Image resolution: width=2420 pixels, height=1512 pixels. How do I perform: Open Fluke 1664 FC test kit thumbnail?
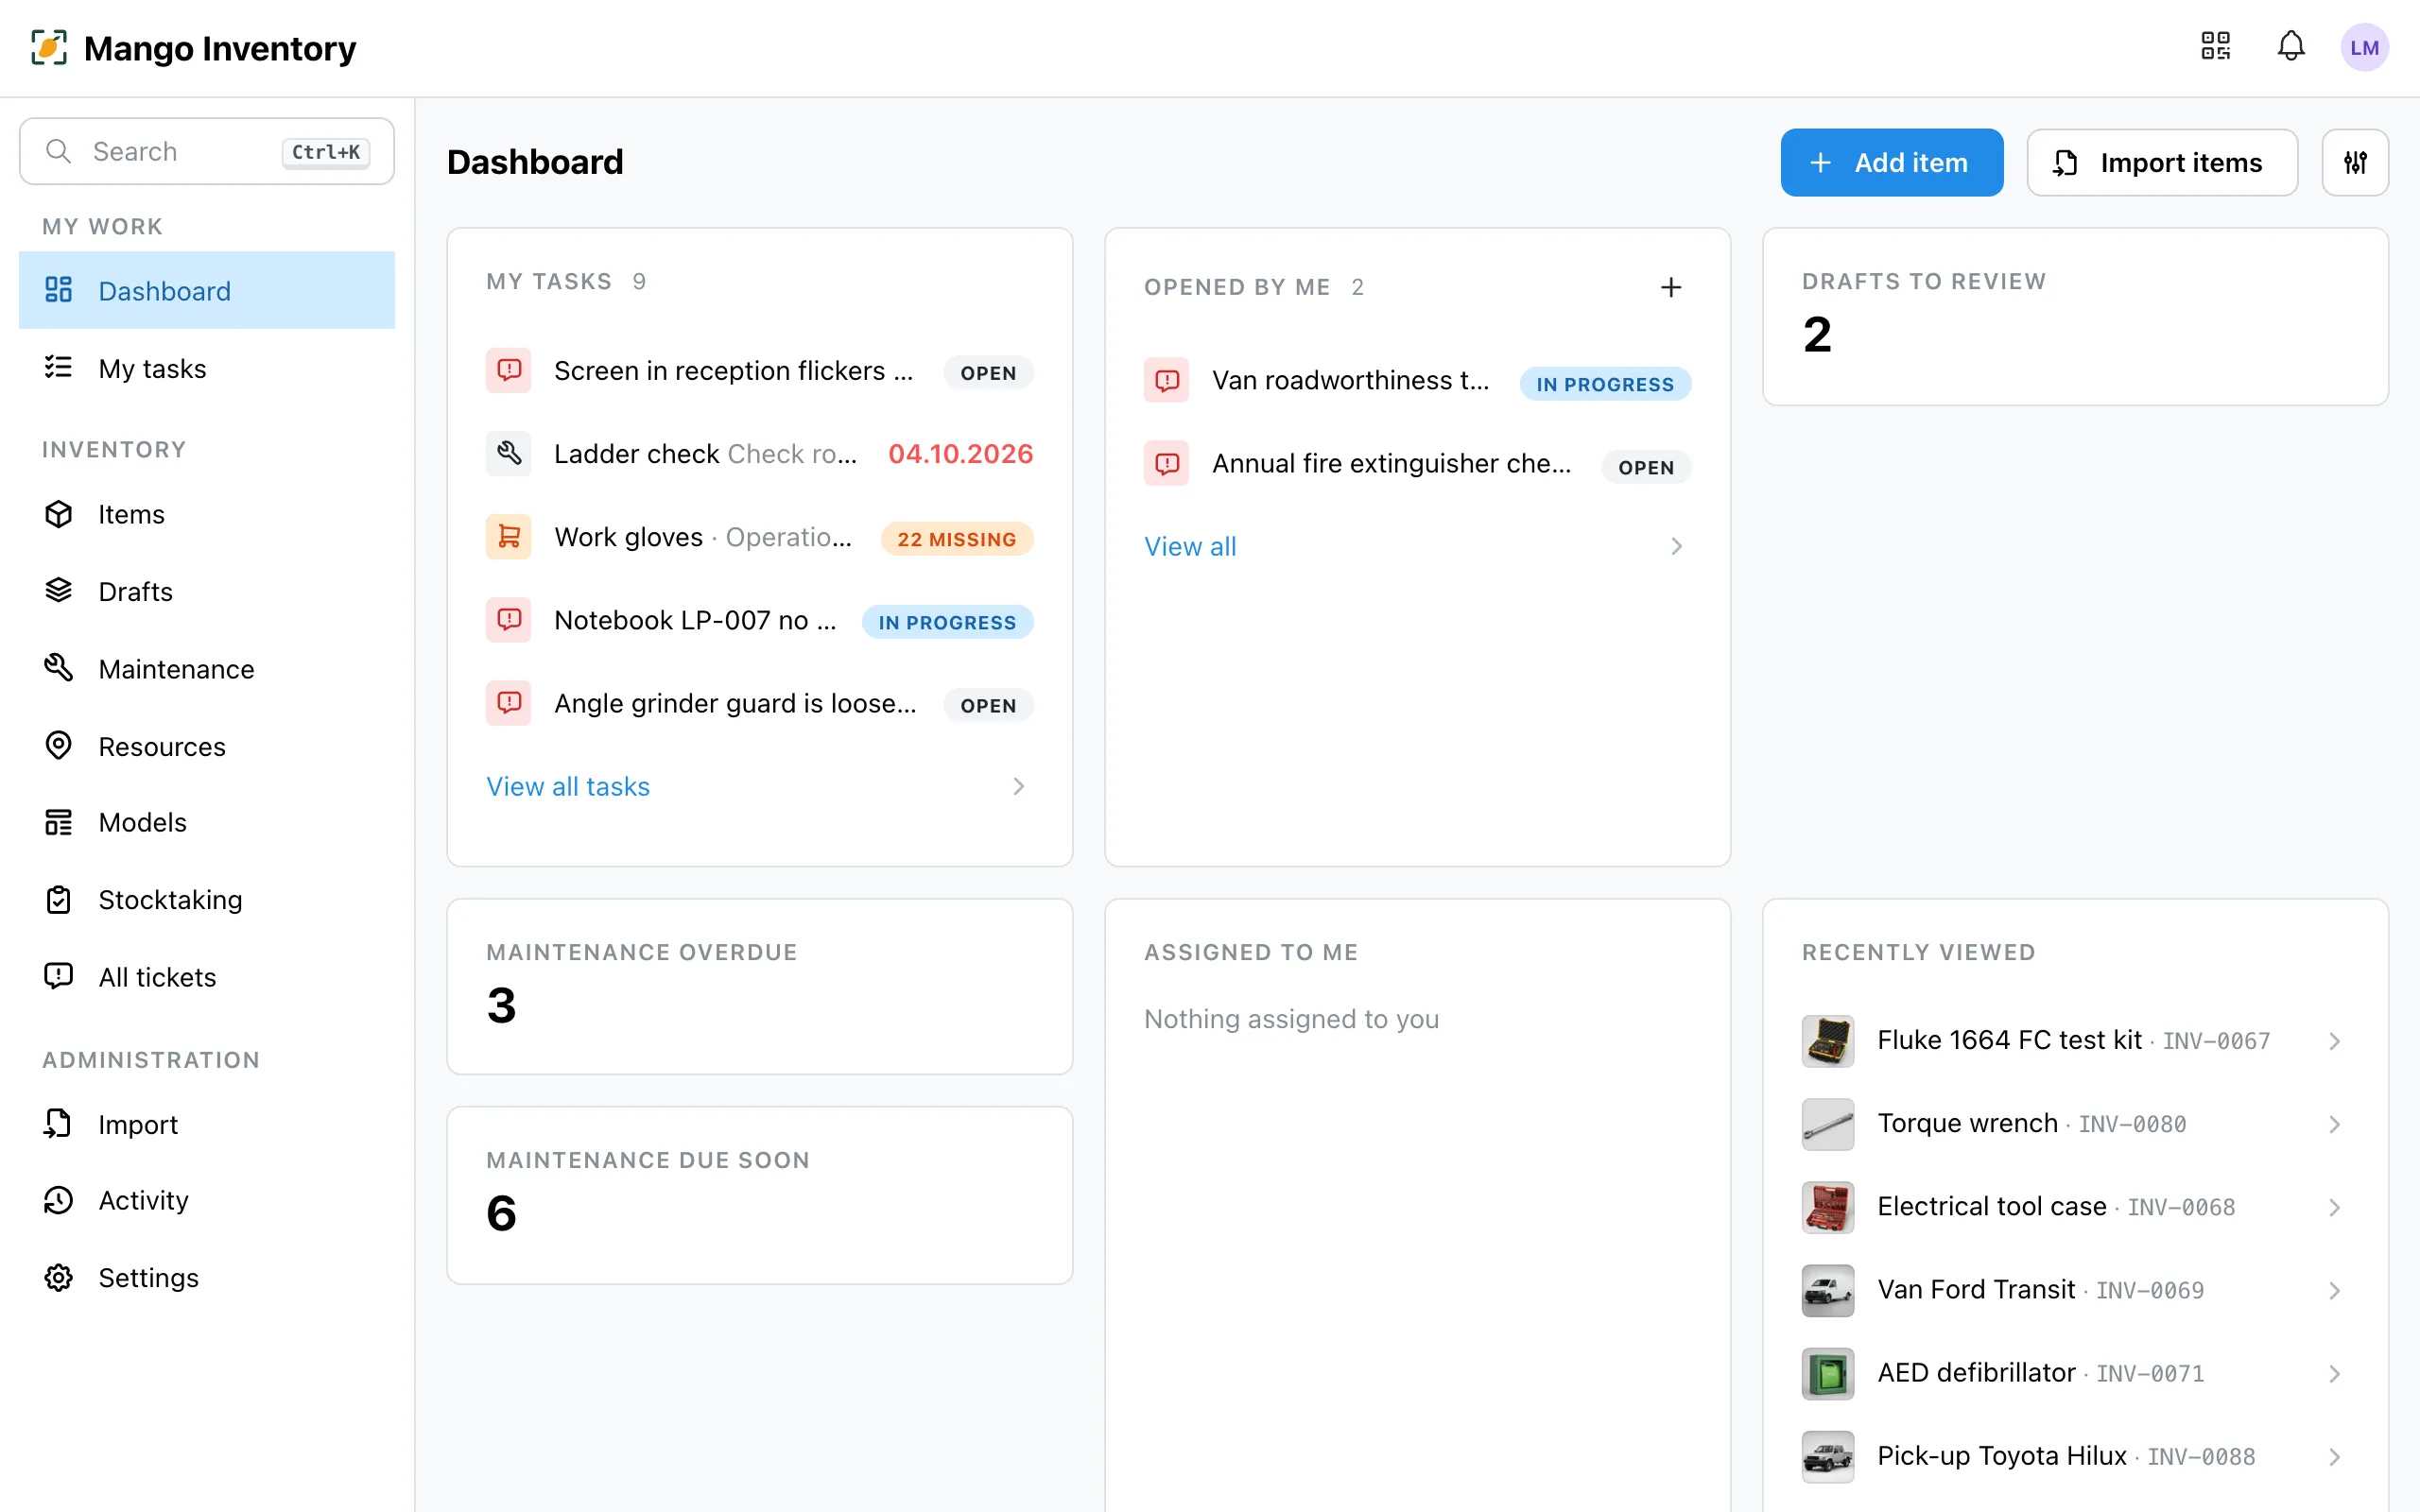click(1828, 1041)
